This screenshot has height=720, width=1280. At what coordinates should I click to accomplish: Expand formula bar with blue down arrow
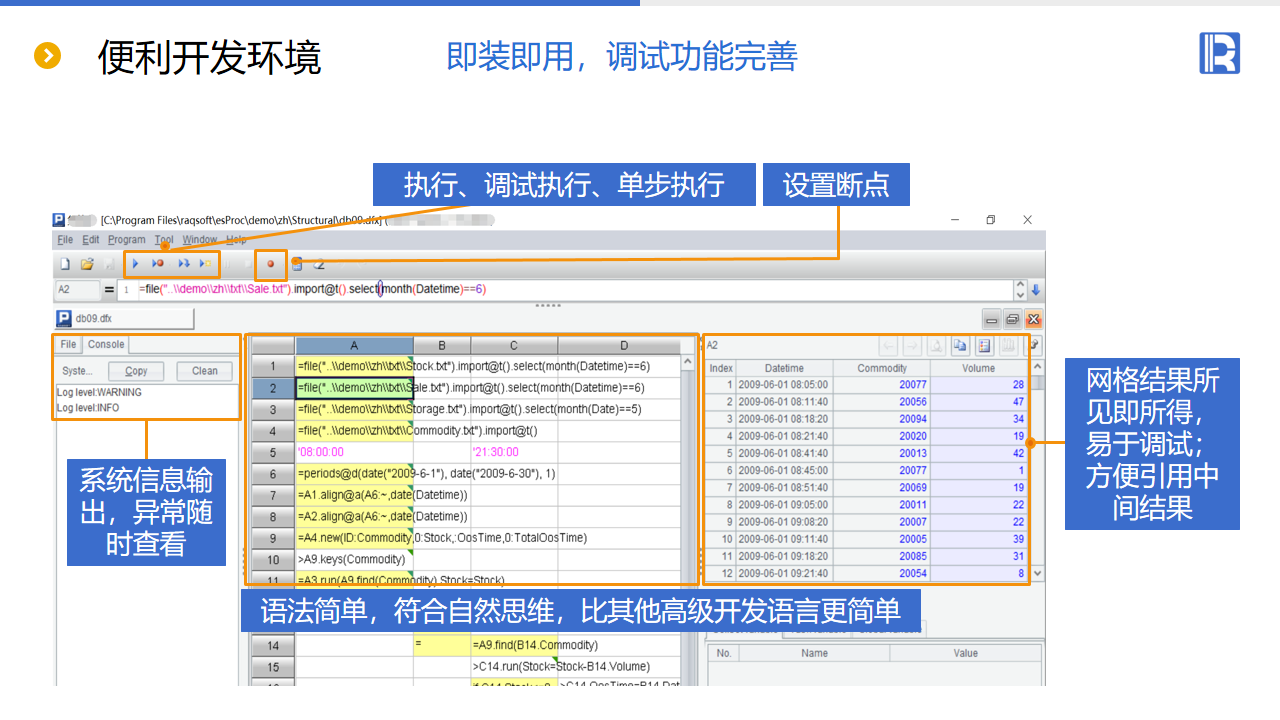(1036, 290)
